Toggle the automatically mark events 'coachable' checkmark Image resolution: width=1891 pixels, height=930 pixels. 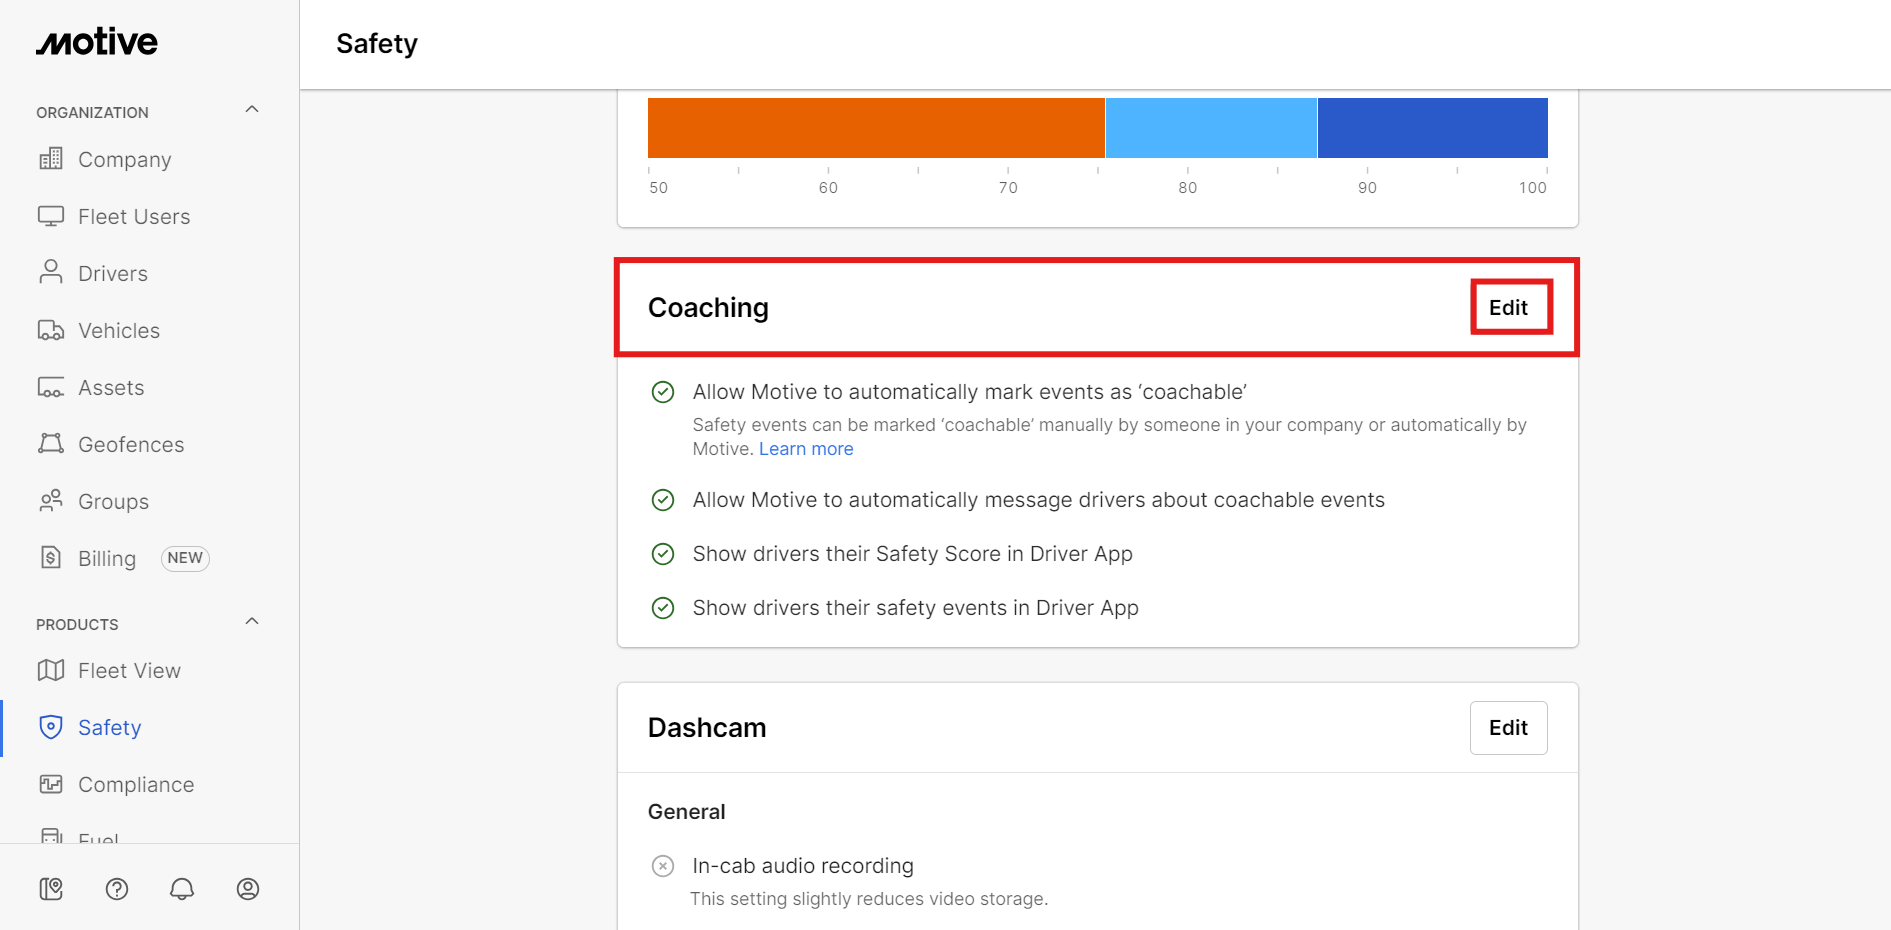pyautogui.click(x=663, y=392)
